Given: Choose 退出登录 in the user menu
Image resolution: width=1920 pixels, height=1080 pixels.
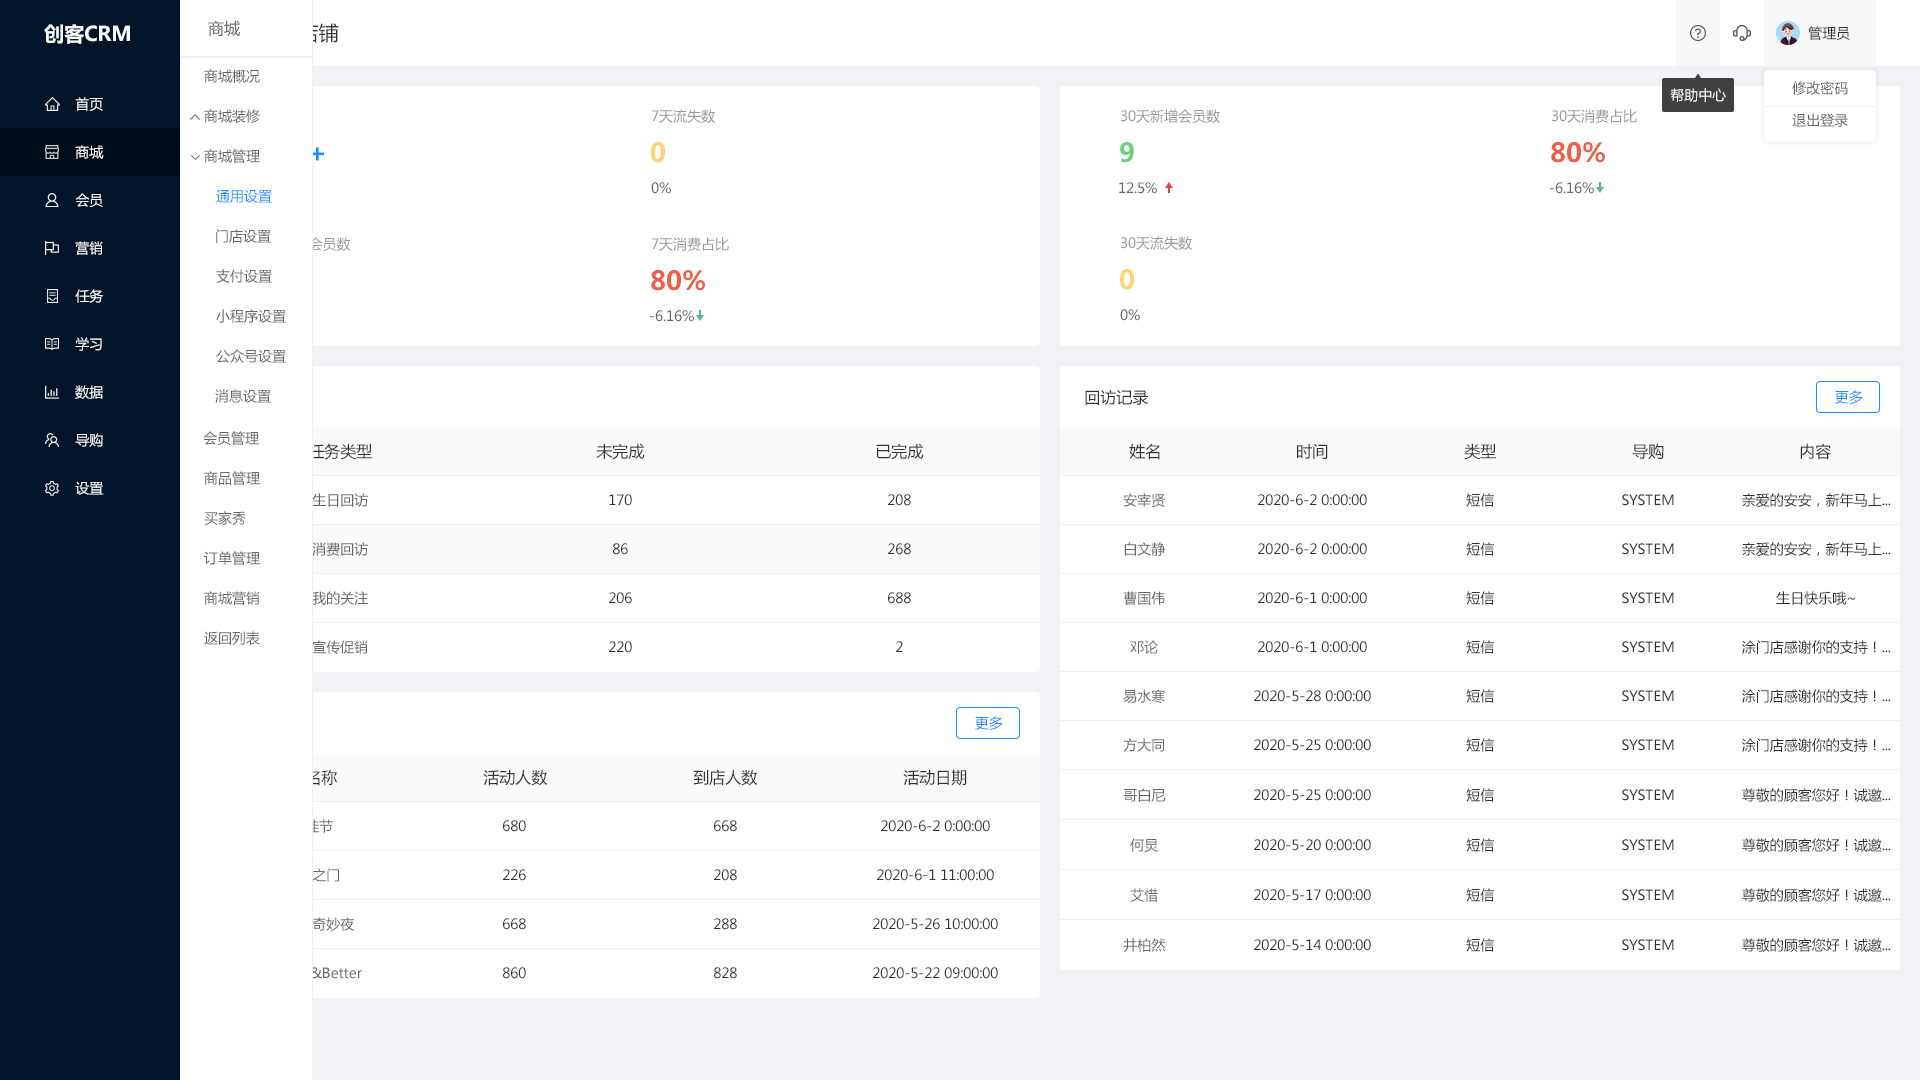Looking at the screenshot, I should tap(1819, 120).
